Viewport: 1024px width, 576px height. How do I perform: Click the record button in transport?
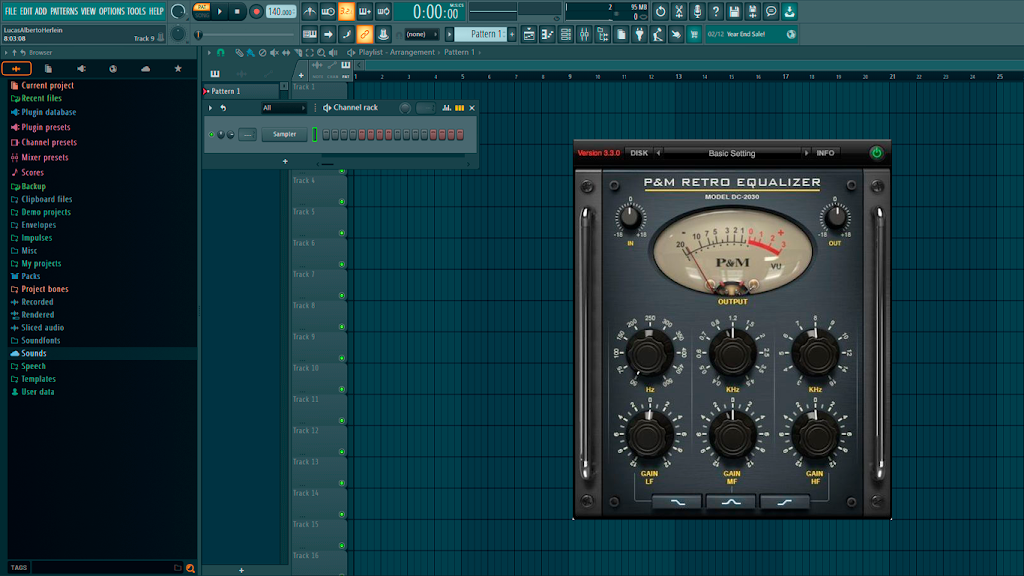click(x=256, y=11)
